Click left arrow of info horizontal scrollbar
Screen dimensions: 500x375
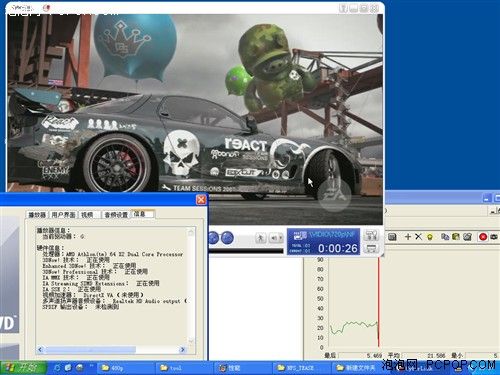pos(40,349)
